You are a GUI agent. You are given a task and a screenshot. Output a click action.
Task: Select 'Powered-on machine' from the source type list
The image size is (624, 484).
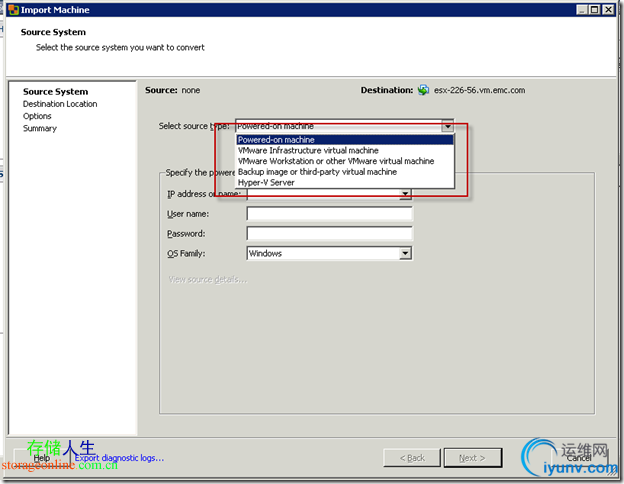pyautogui.click(x=345, y=140)
